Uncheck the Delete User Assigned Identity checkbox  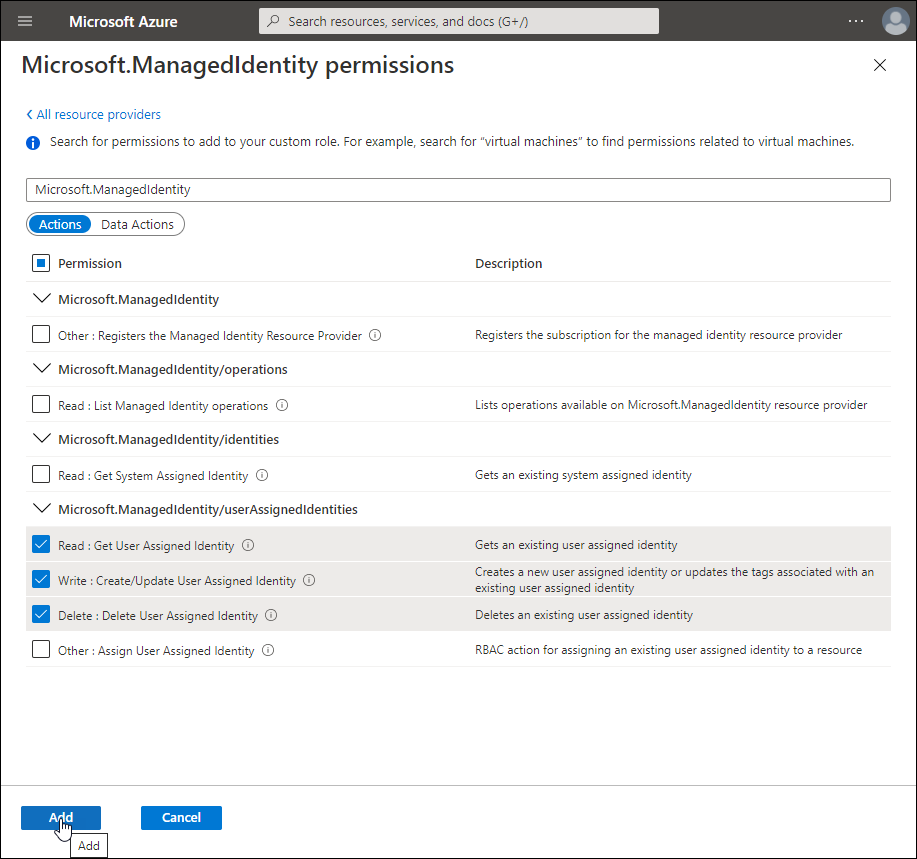[x=41, y=615]
